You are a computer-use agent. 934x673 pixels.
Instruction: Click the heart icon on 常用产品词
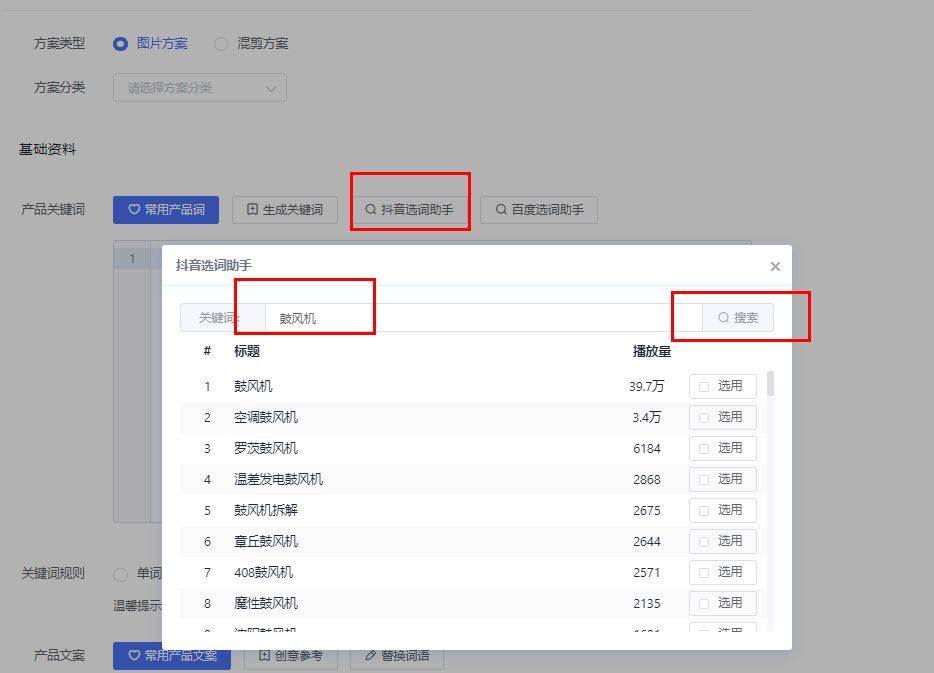pyautogui.click(x=134, y=210)
